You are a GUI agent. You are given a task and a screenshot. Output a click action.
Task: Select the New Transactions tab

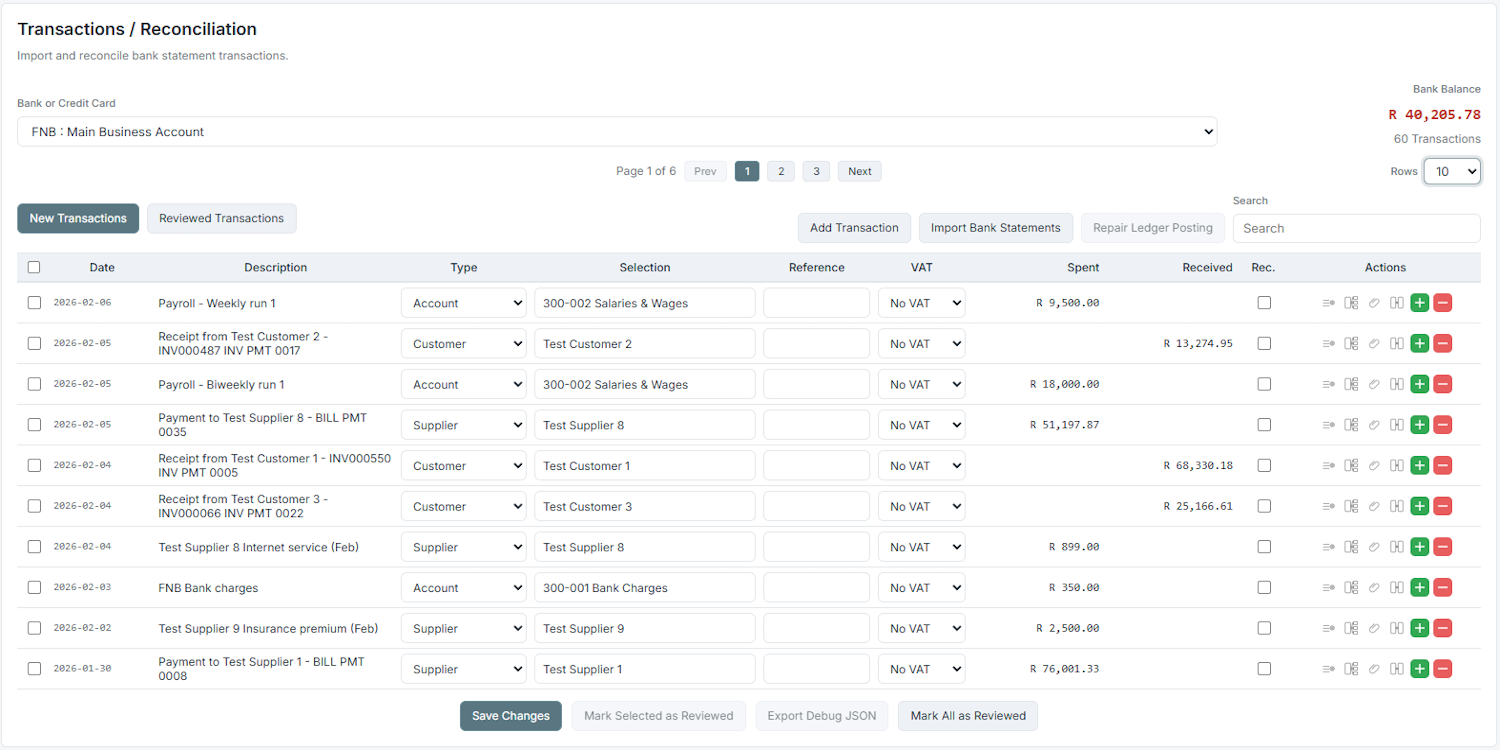click(x=78, y=219)
